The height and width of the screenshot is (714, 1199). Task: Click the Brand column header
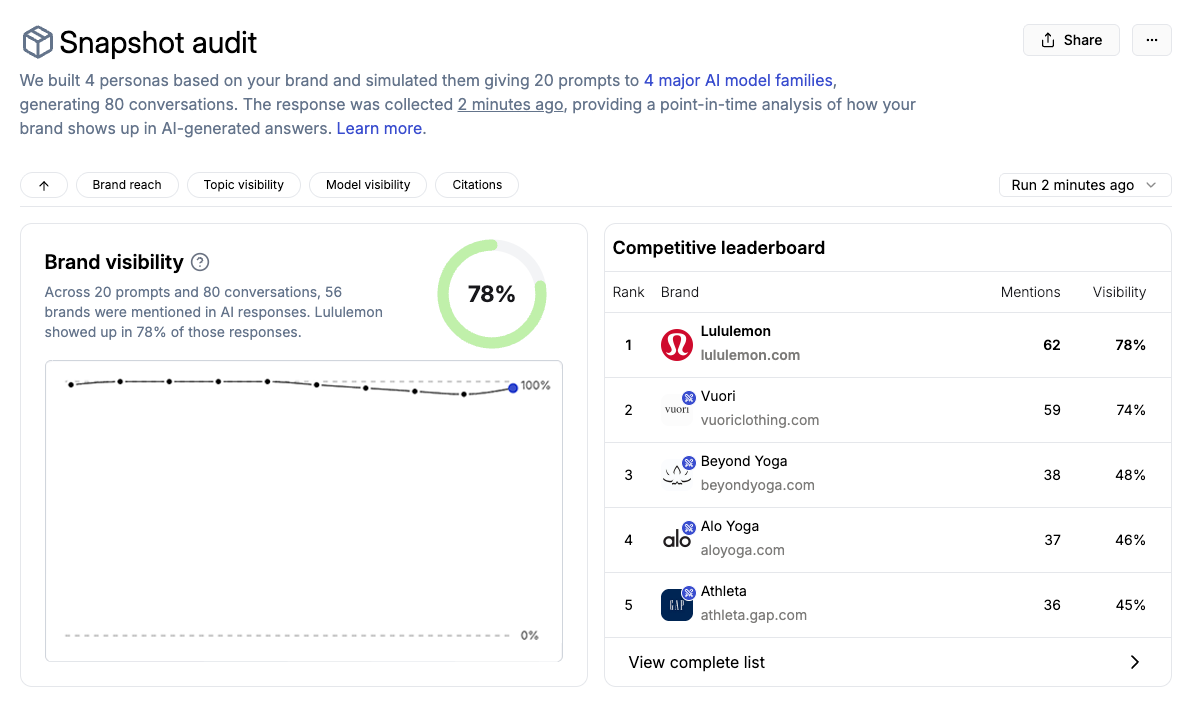(x=680, y=292)
